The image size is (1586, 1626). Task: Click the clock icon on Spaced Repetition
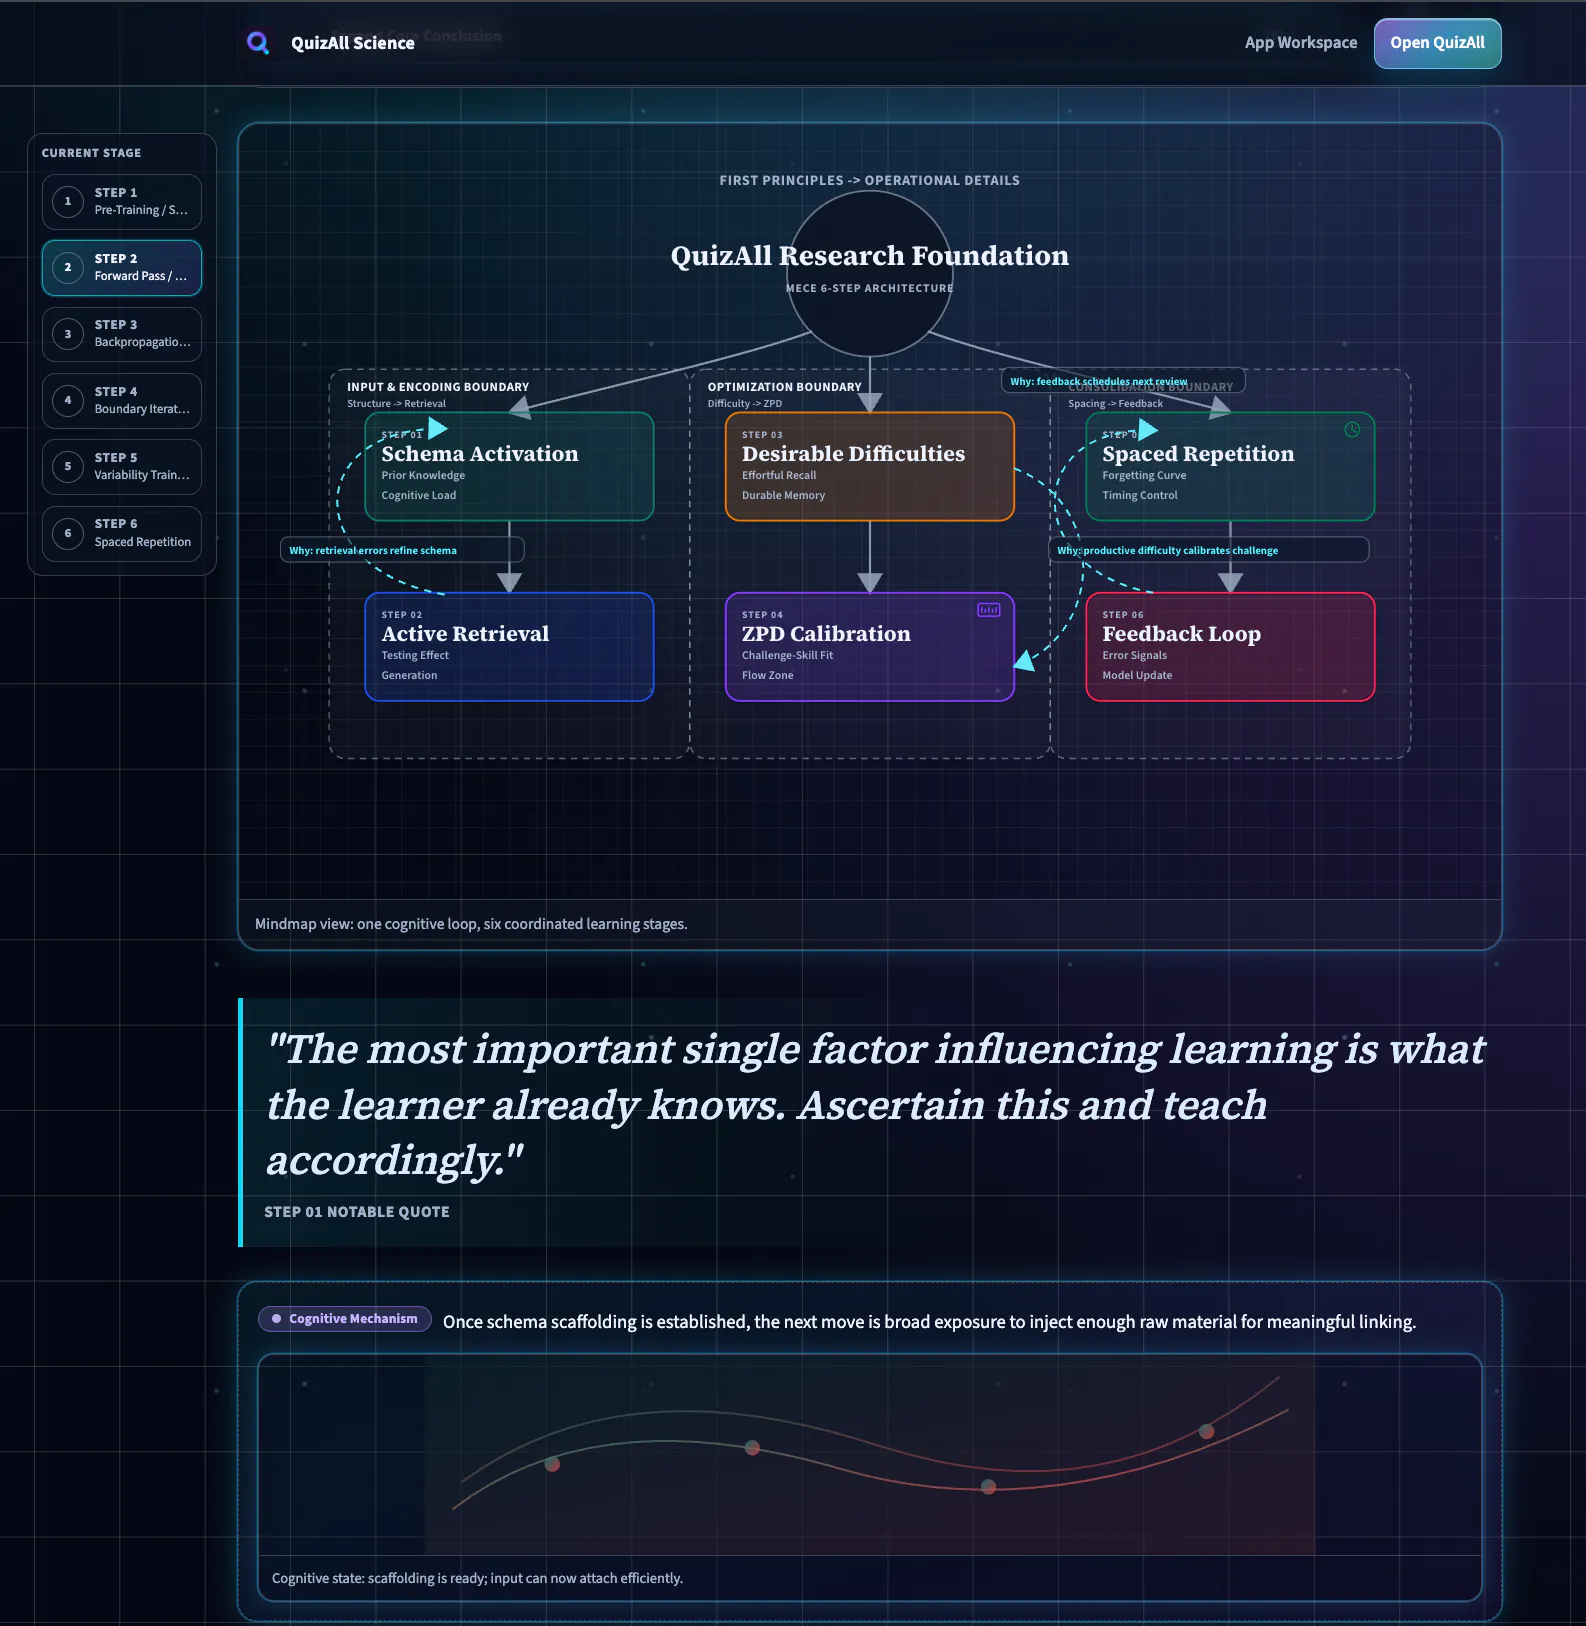pos(1352,430)
